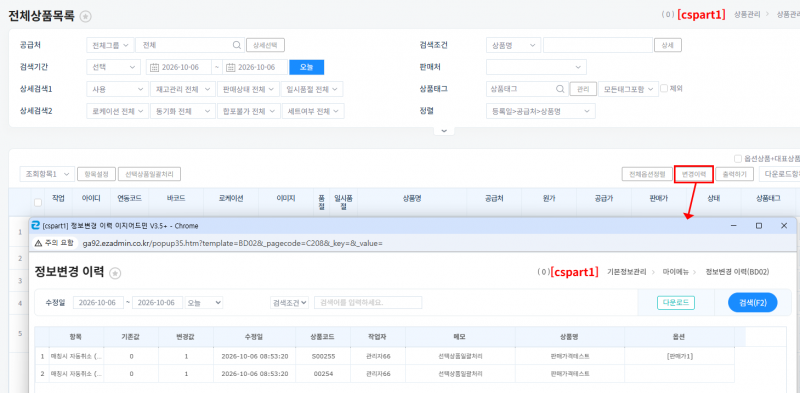
Task: Open the 판매상태 전체 dropdown
Action: point(248,89)
